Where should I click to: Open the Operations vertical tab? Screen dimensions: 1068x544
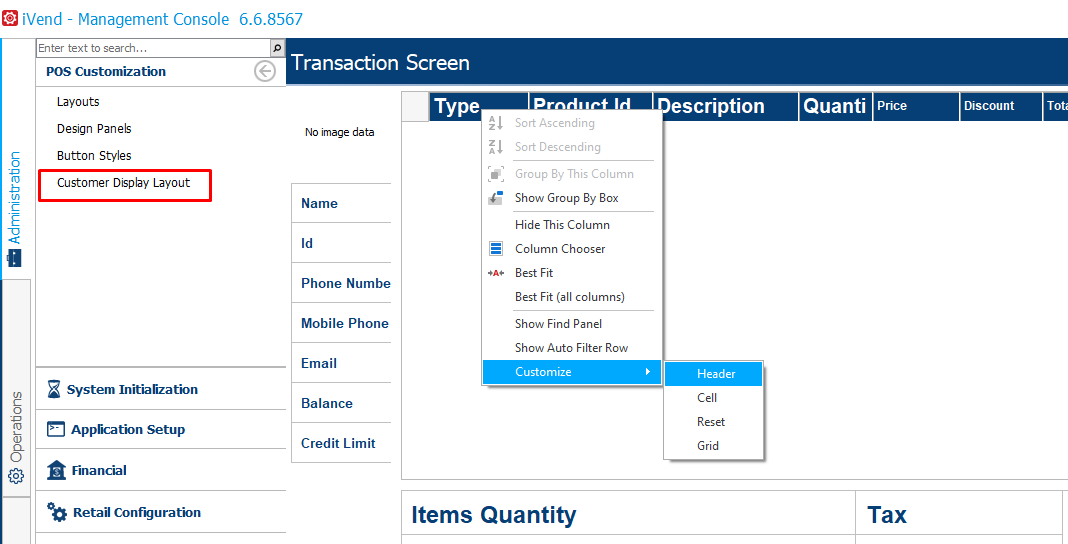(x=16, y=388)
